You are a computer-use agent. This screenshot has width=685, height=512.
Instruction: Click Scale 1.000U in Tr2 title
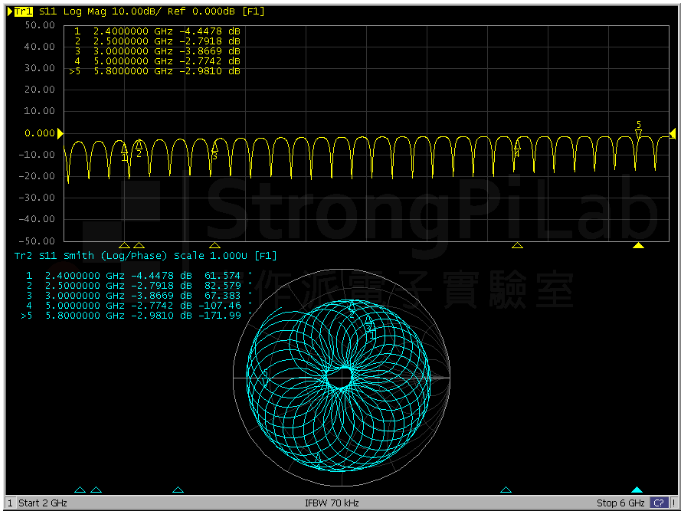(212, 256)
